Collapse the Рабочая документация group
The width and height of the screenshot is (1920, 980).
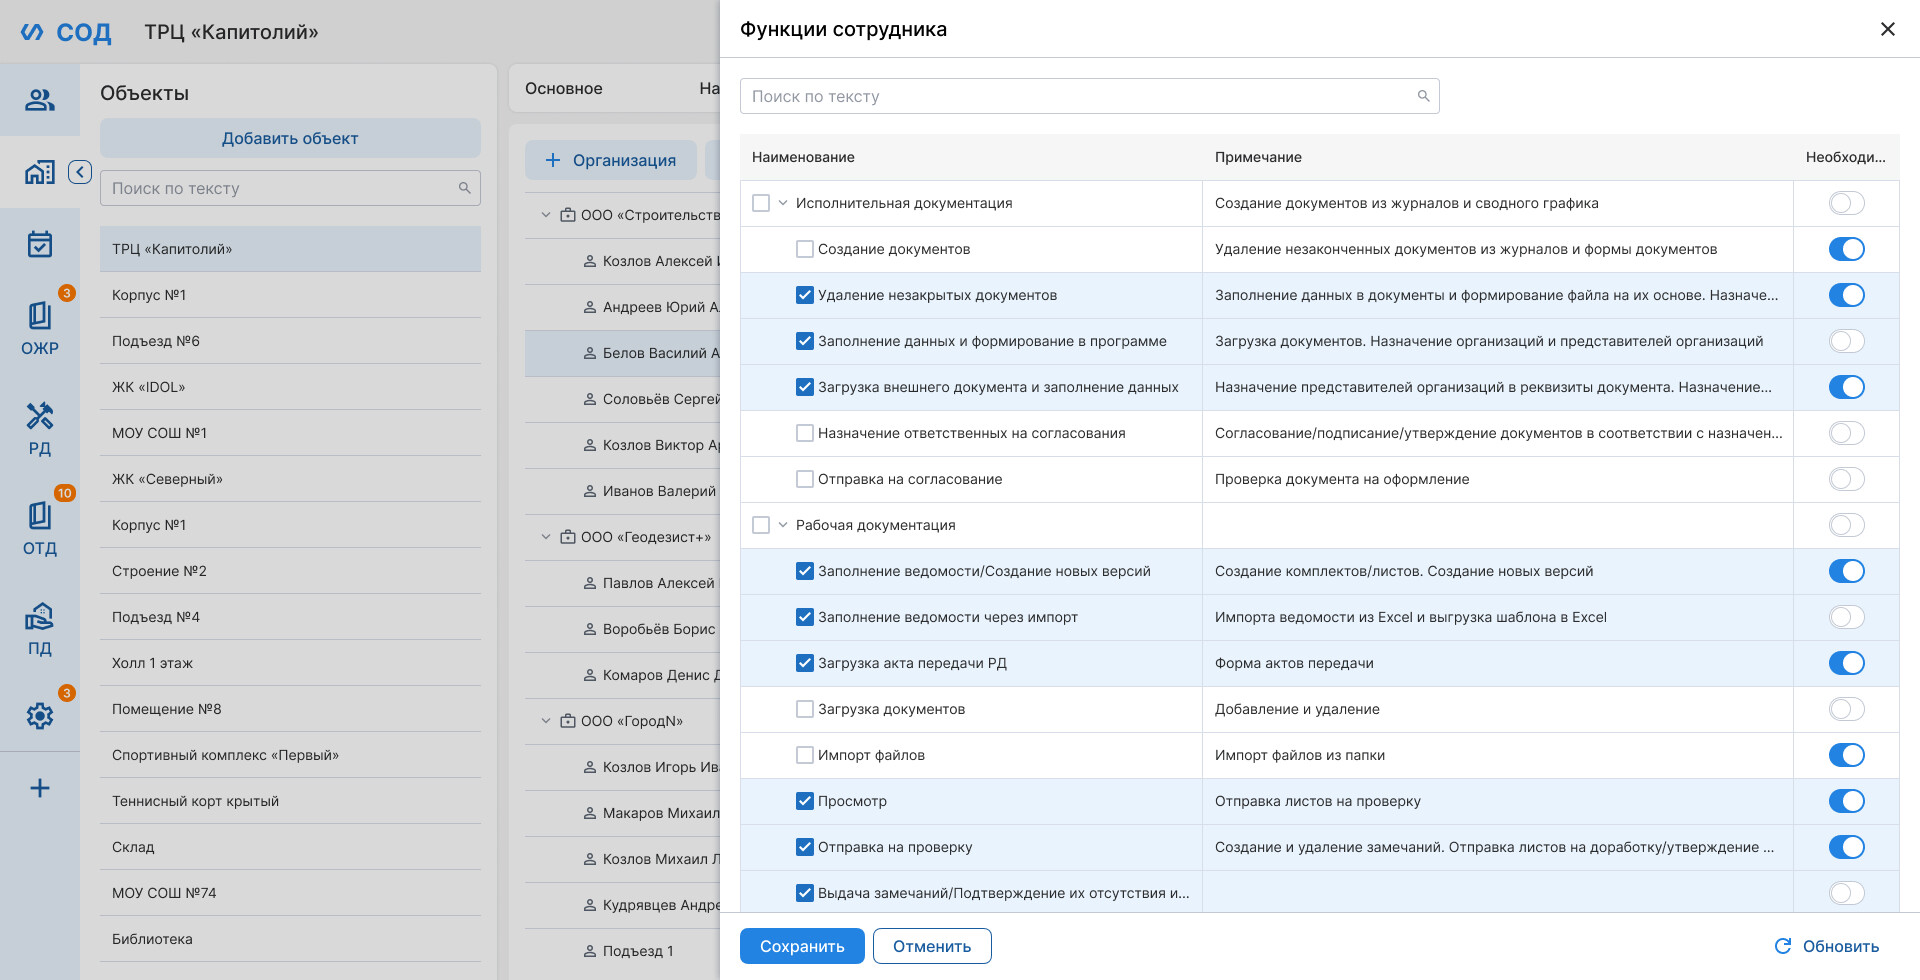coord(783,525)
